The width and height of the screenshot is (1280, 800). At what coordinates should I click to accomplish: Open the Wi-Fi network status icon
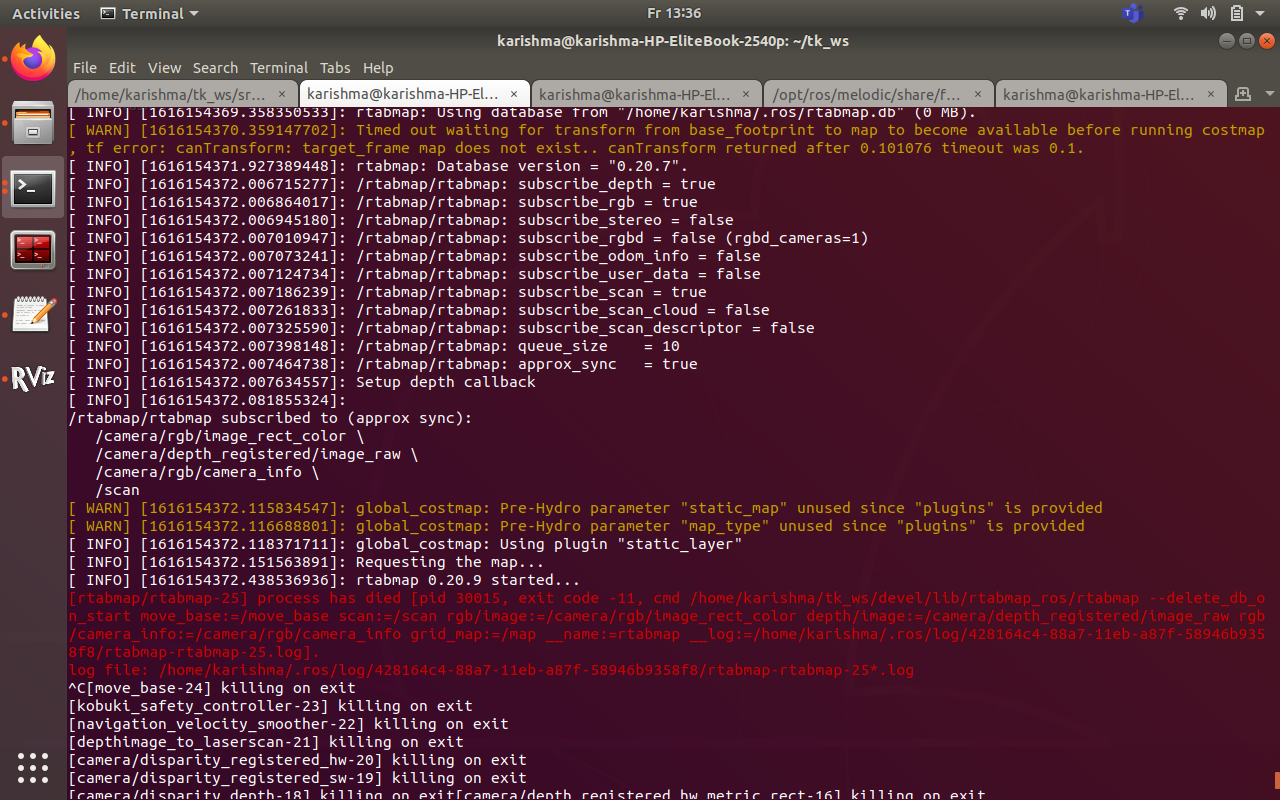1181,14
